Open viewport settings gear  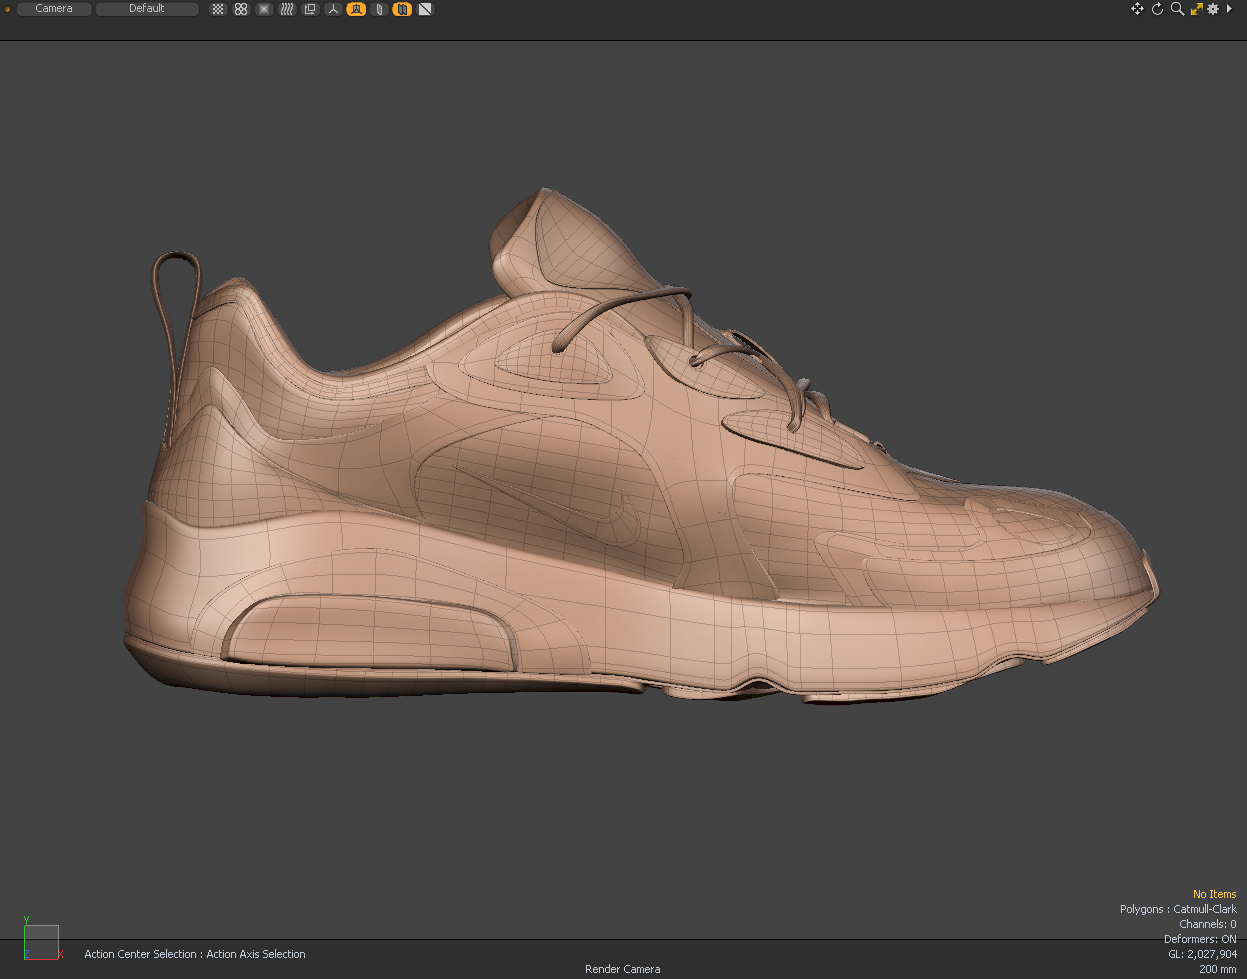point(1213,9)
